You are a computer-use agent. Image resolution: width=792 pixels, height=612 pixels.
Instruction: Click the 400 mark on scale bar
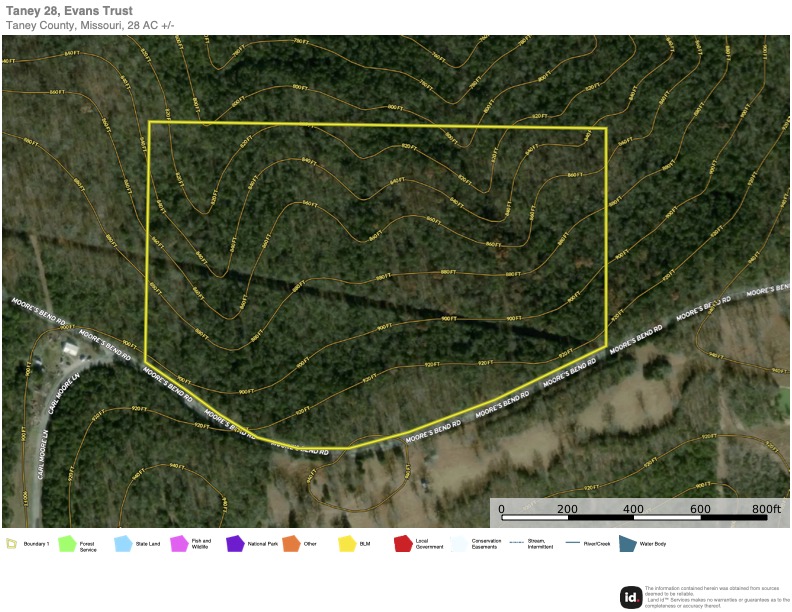click(633, 508)
